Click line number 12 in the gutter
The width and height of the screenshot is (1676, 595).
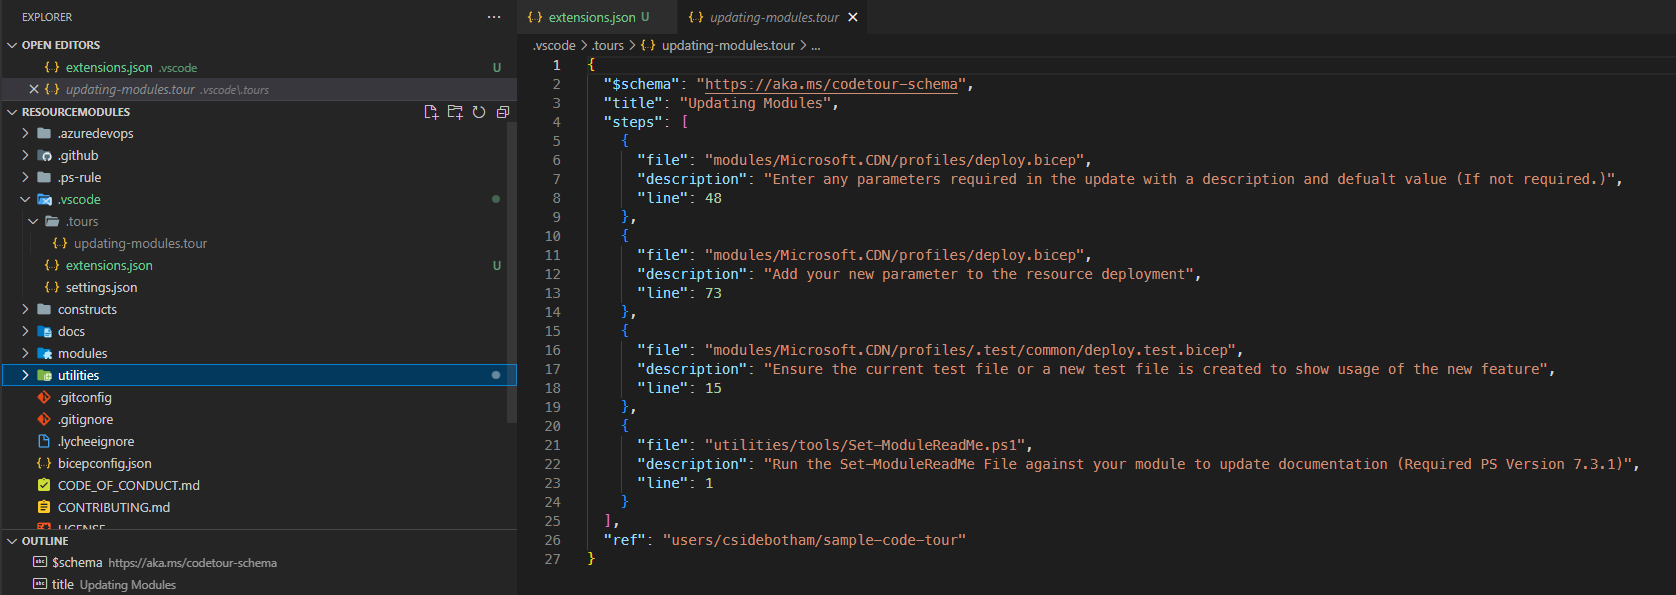point(552,274)
